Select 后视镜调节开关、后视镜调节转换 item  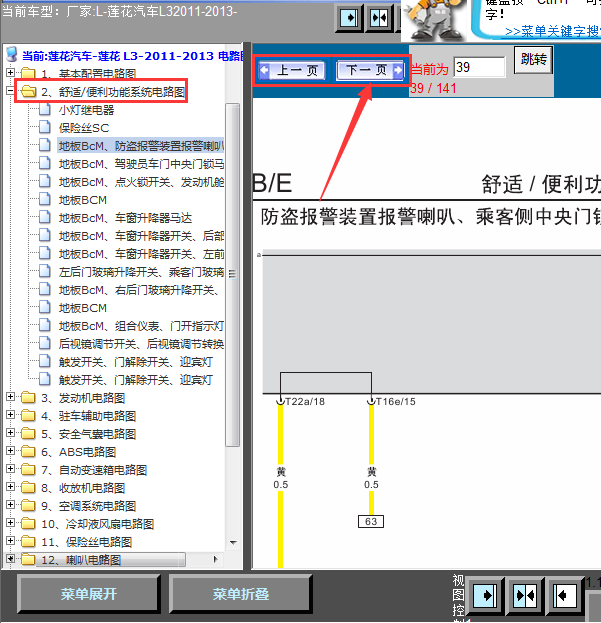141,344
